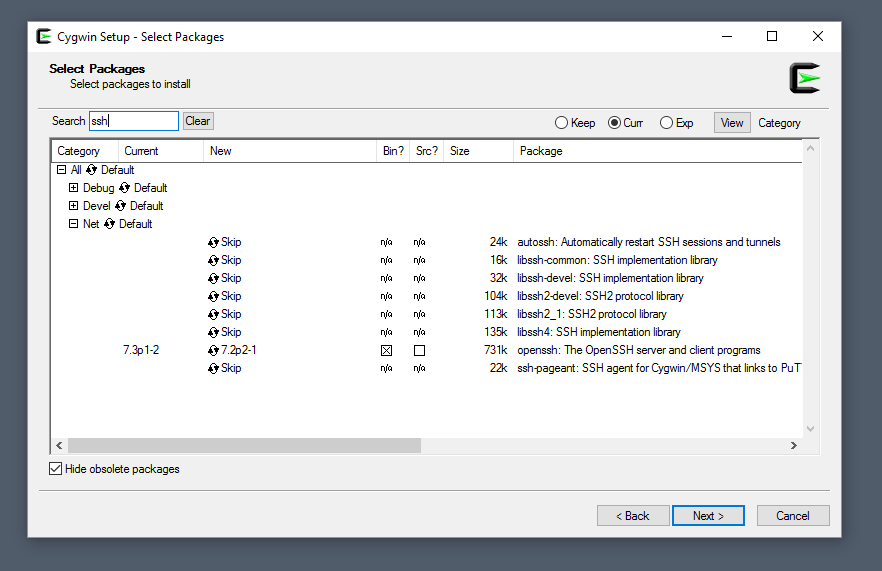This screenshot has height=571, width=882.
Task: Click the Size column header
Action: click(x=479, y=151)
